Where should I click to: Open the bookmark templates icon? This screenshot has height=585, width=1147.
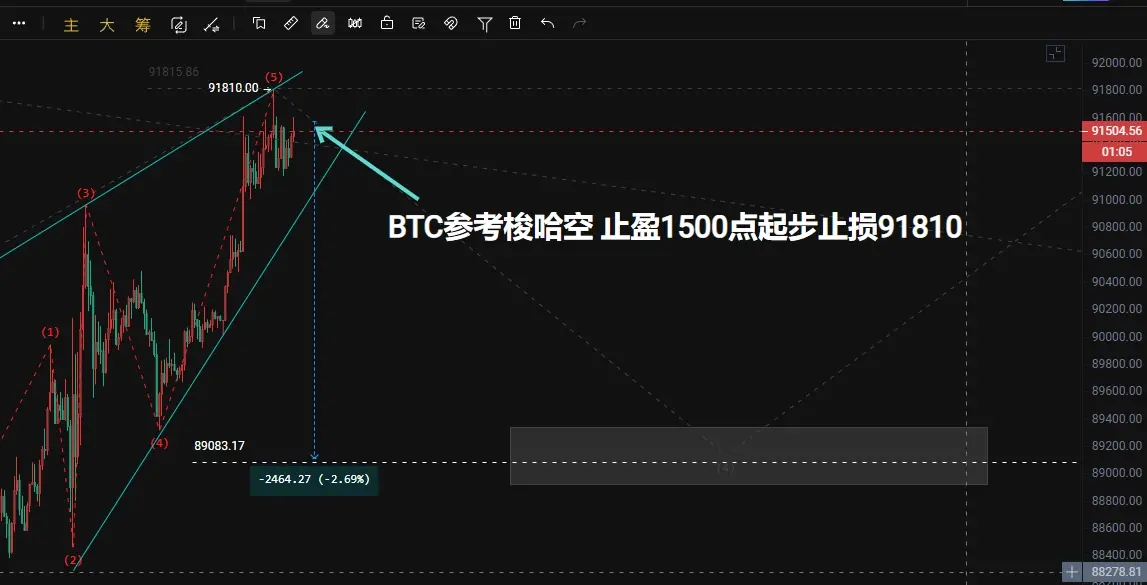point(259,23)
